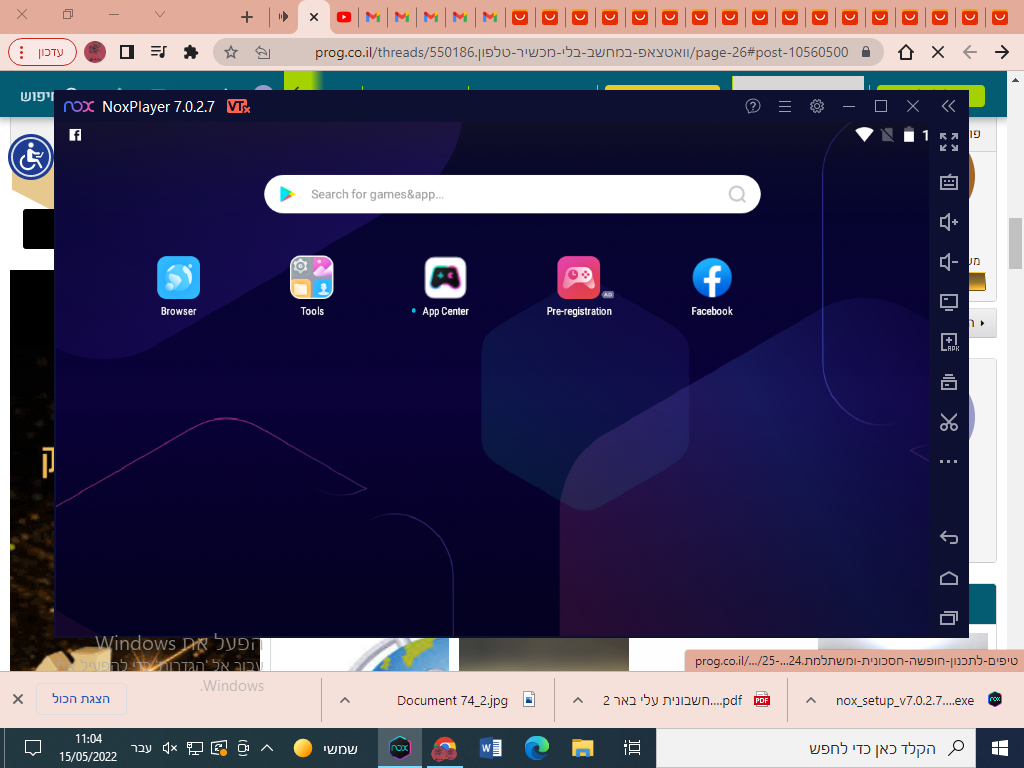Image resolution: width=1024 pixels, height=768 pixels.
Task: Close the Chrome downloads bar
Action: [x=18, y=699]
